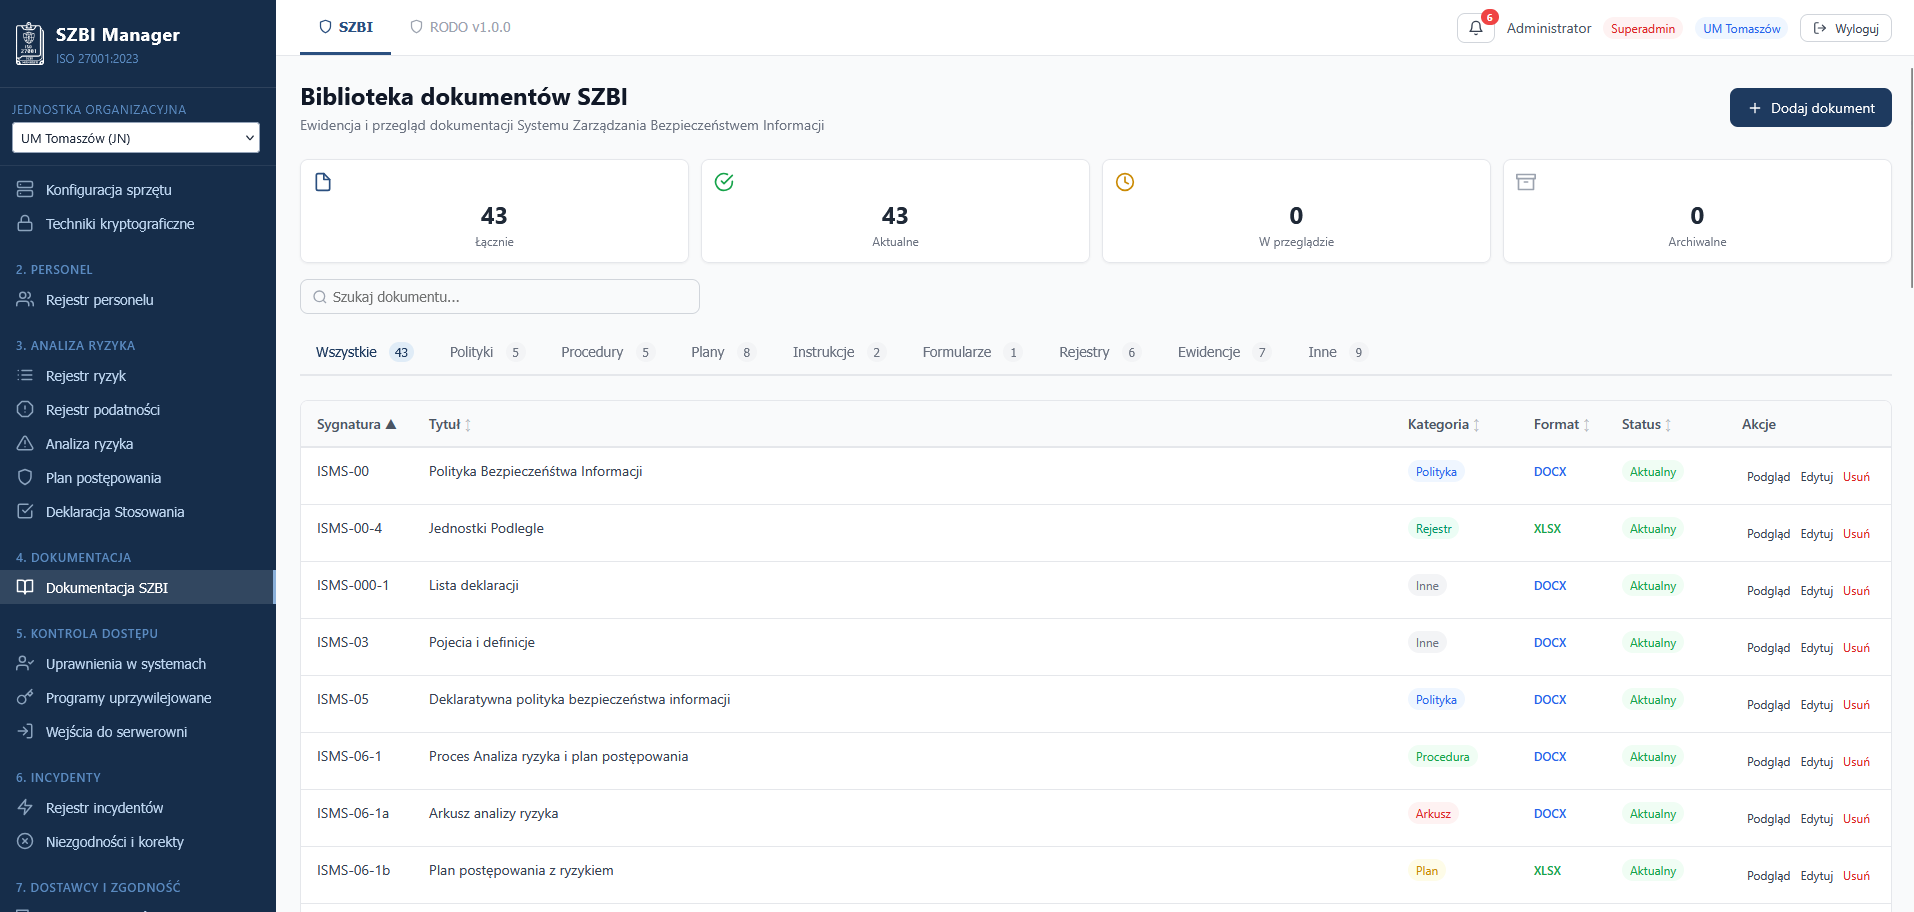This screenshot has width=1914, height=912.
Task: Open notifications bell icon
Action: pos(1476,28)
